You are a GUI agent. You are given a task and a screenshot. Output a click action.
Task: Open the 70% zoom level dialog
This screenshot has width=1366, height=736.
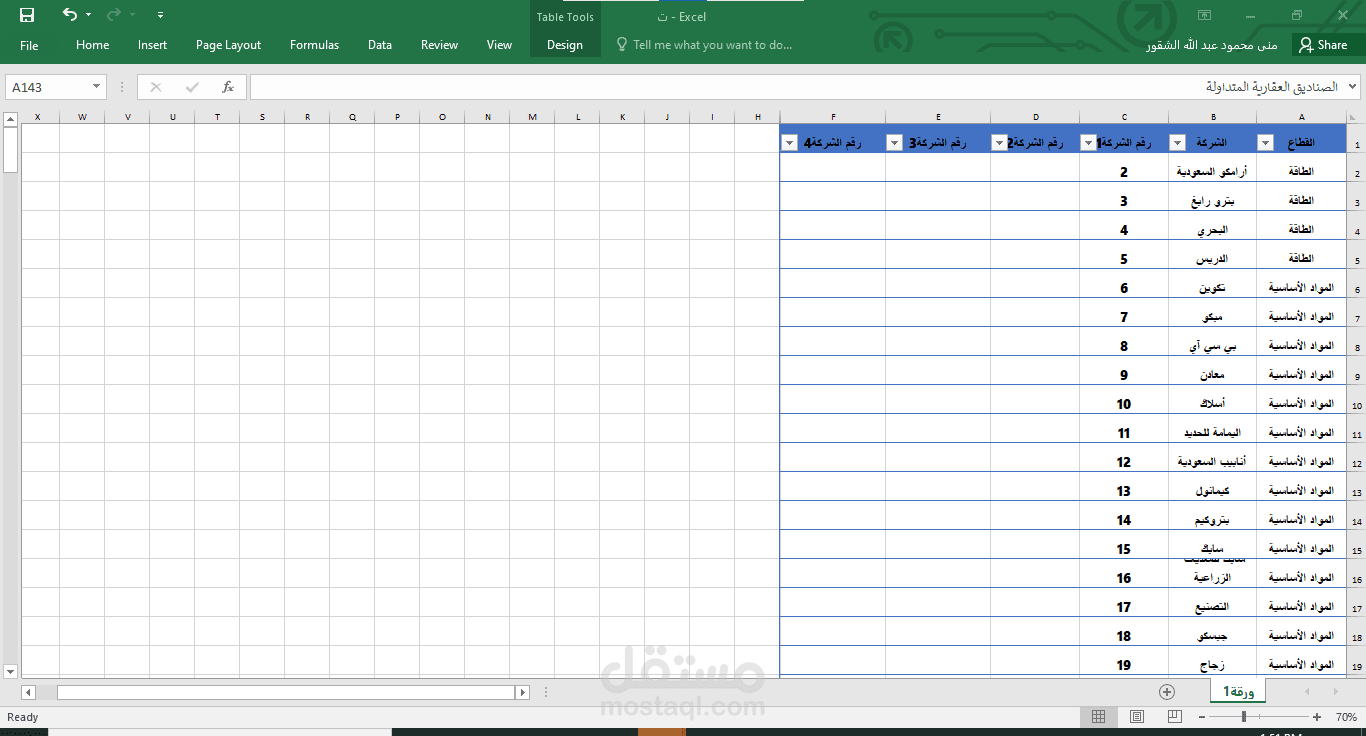coord(1346,717)
